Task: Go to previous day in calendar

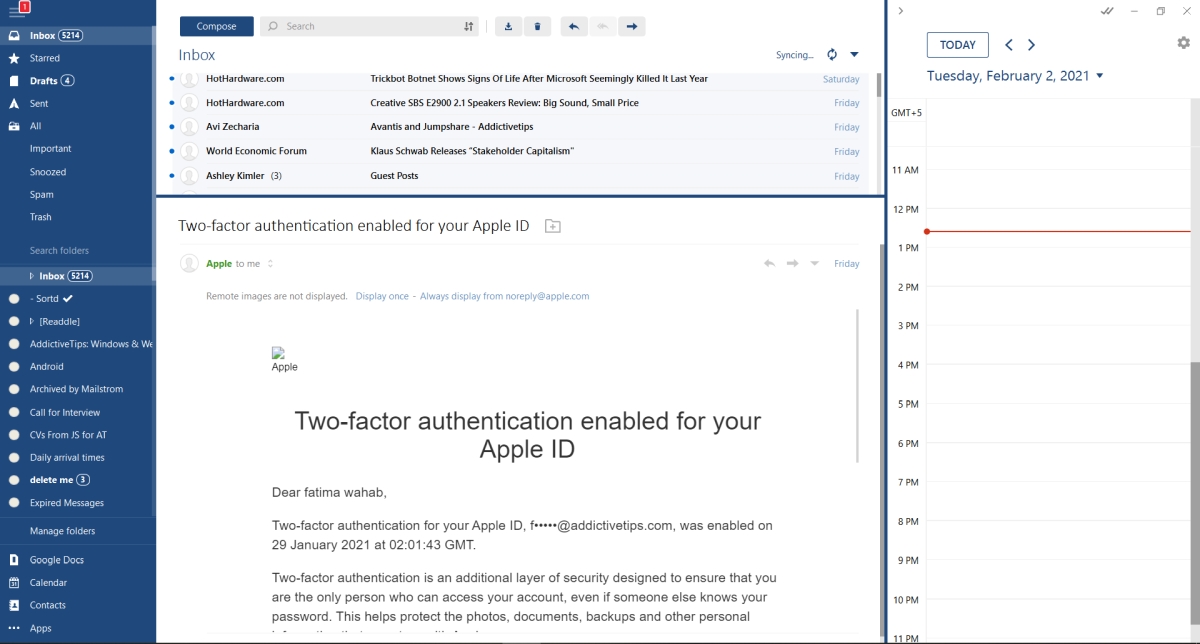Action: (x=1009, y=45)
